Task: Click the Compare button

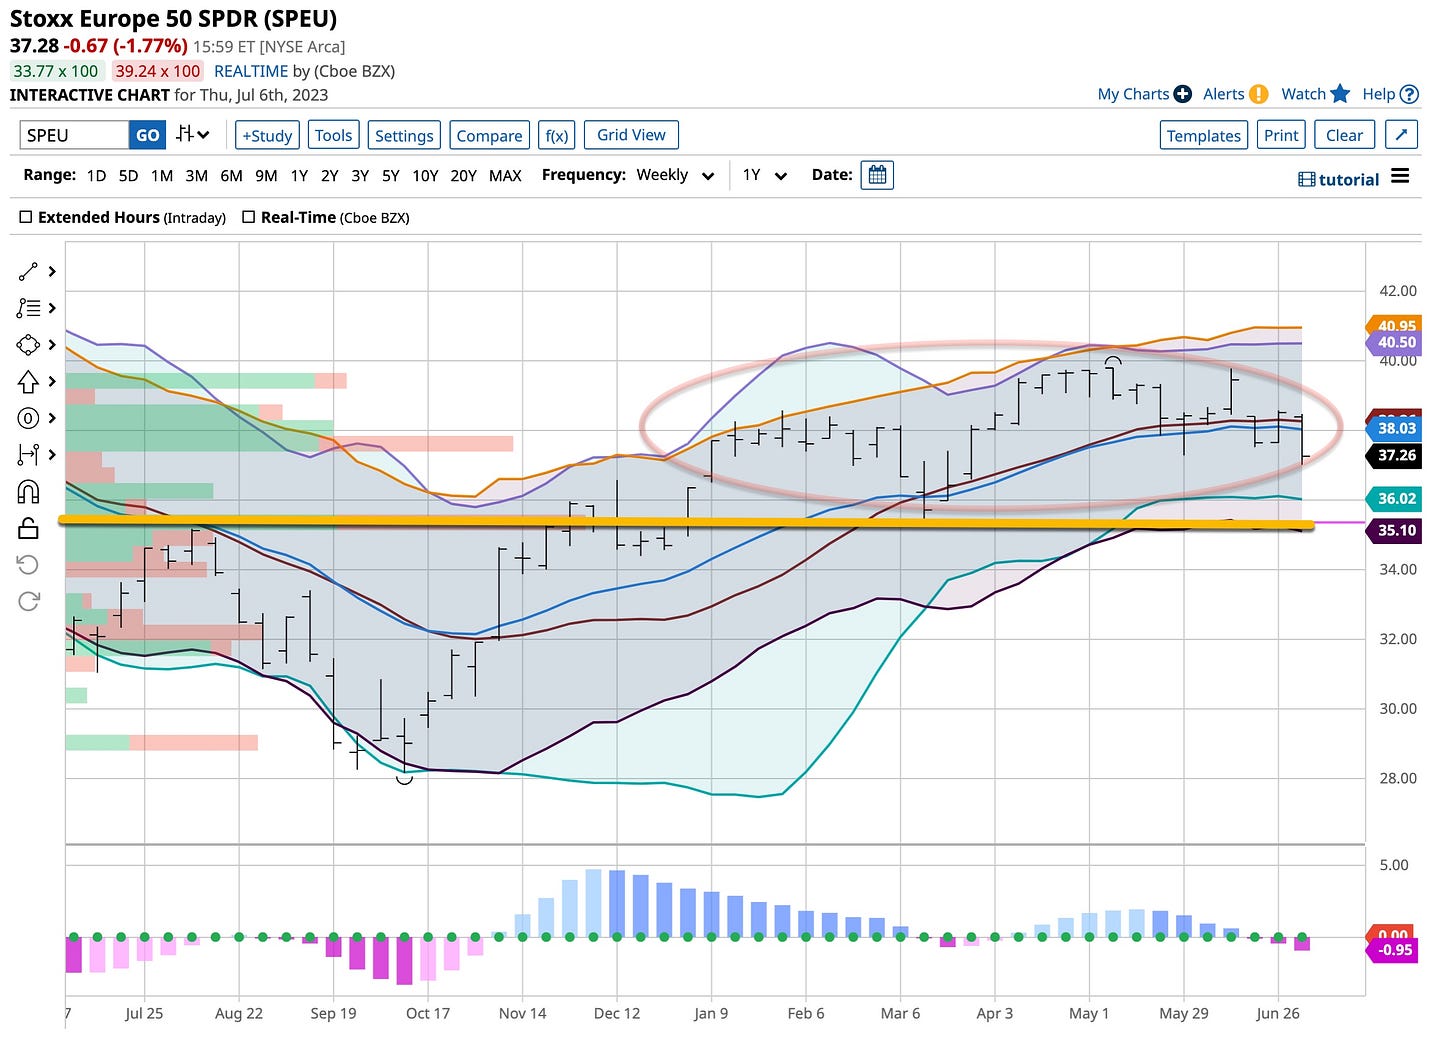Action: tap(489, 135)
